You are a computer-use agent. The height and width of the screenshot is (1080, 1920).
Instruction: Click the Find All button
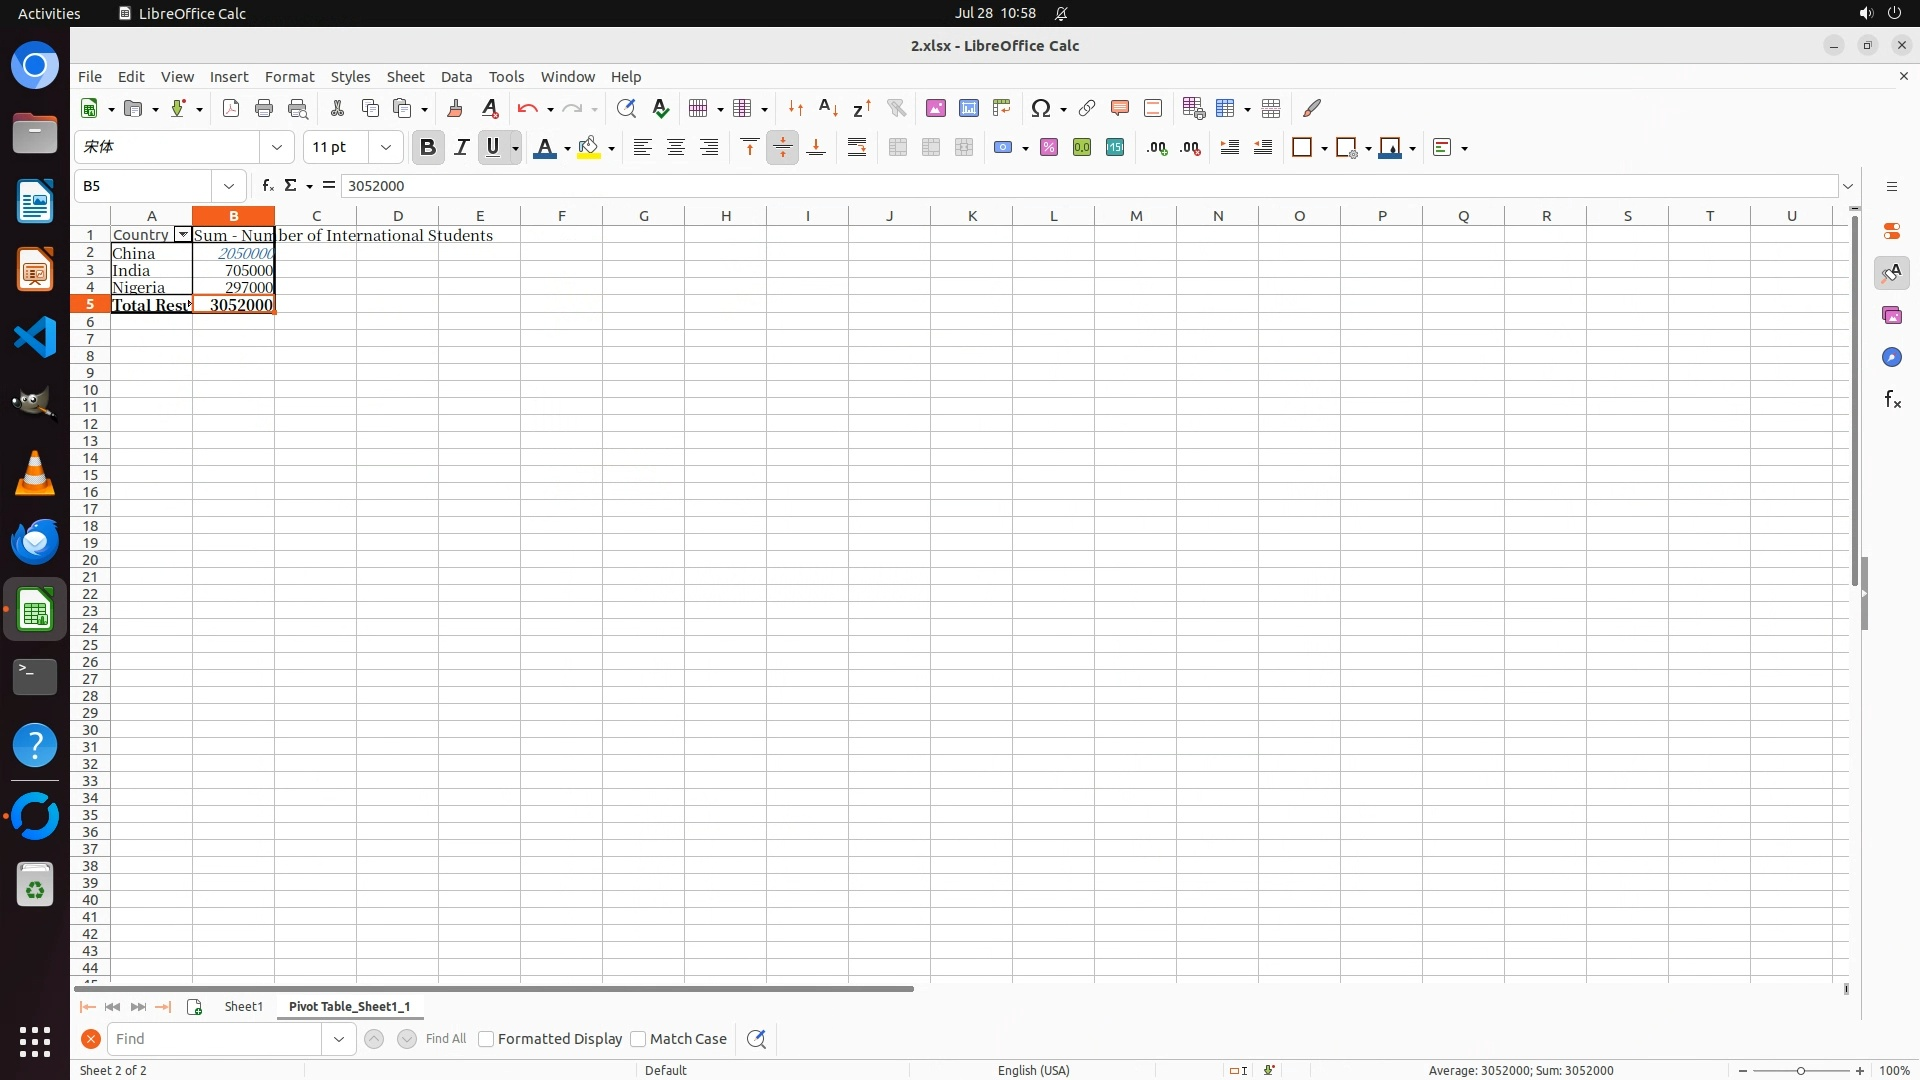pyautogui.click(x=445, y=1039)
